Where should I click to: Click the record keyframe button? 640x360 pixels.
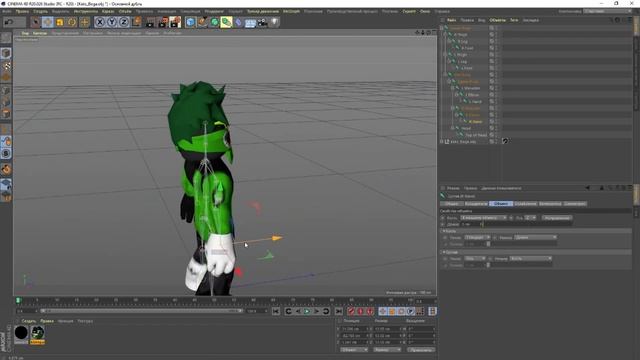click(351, 311)
